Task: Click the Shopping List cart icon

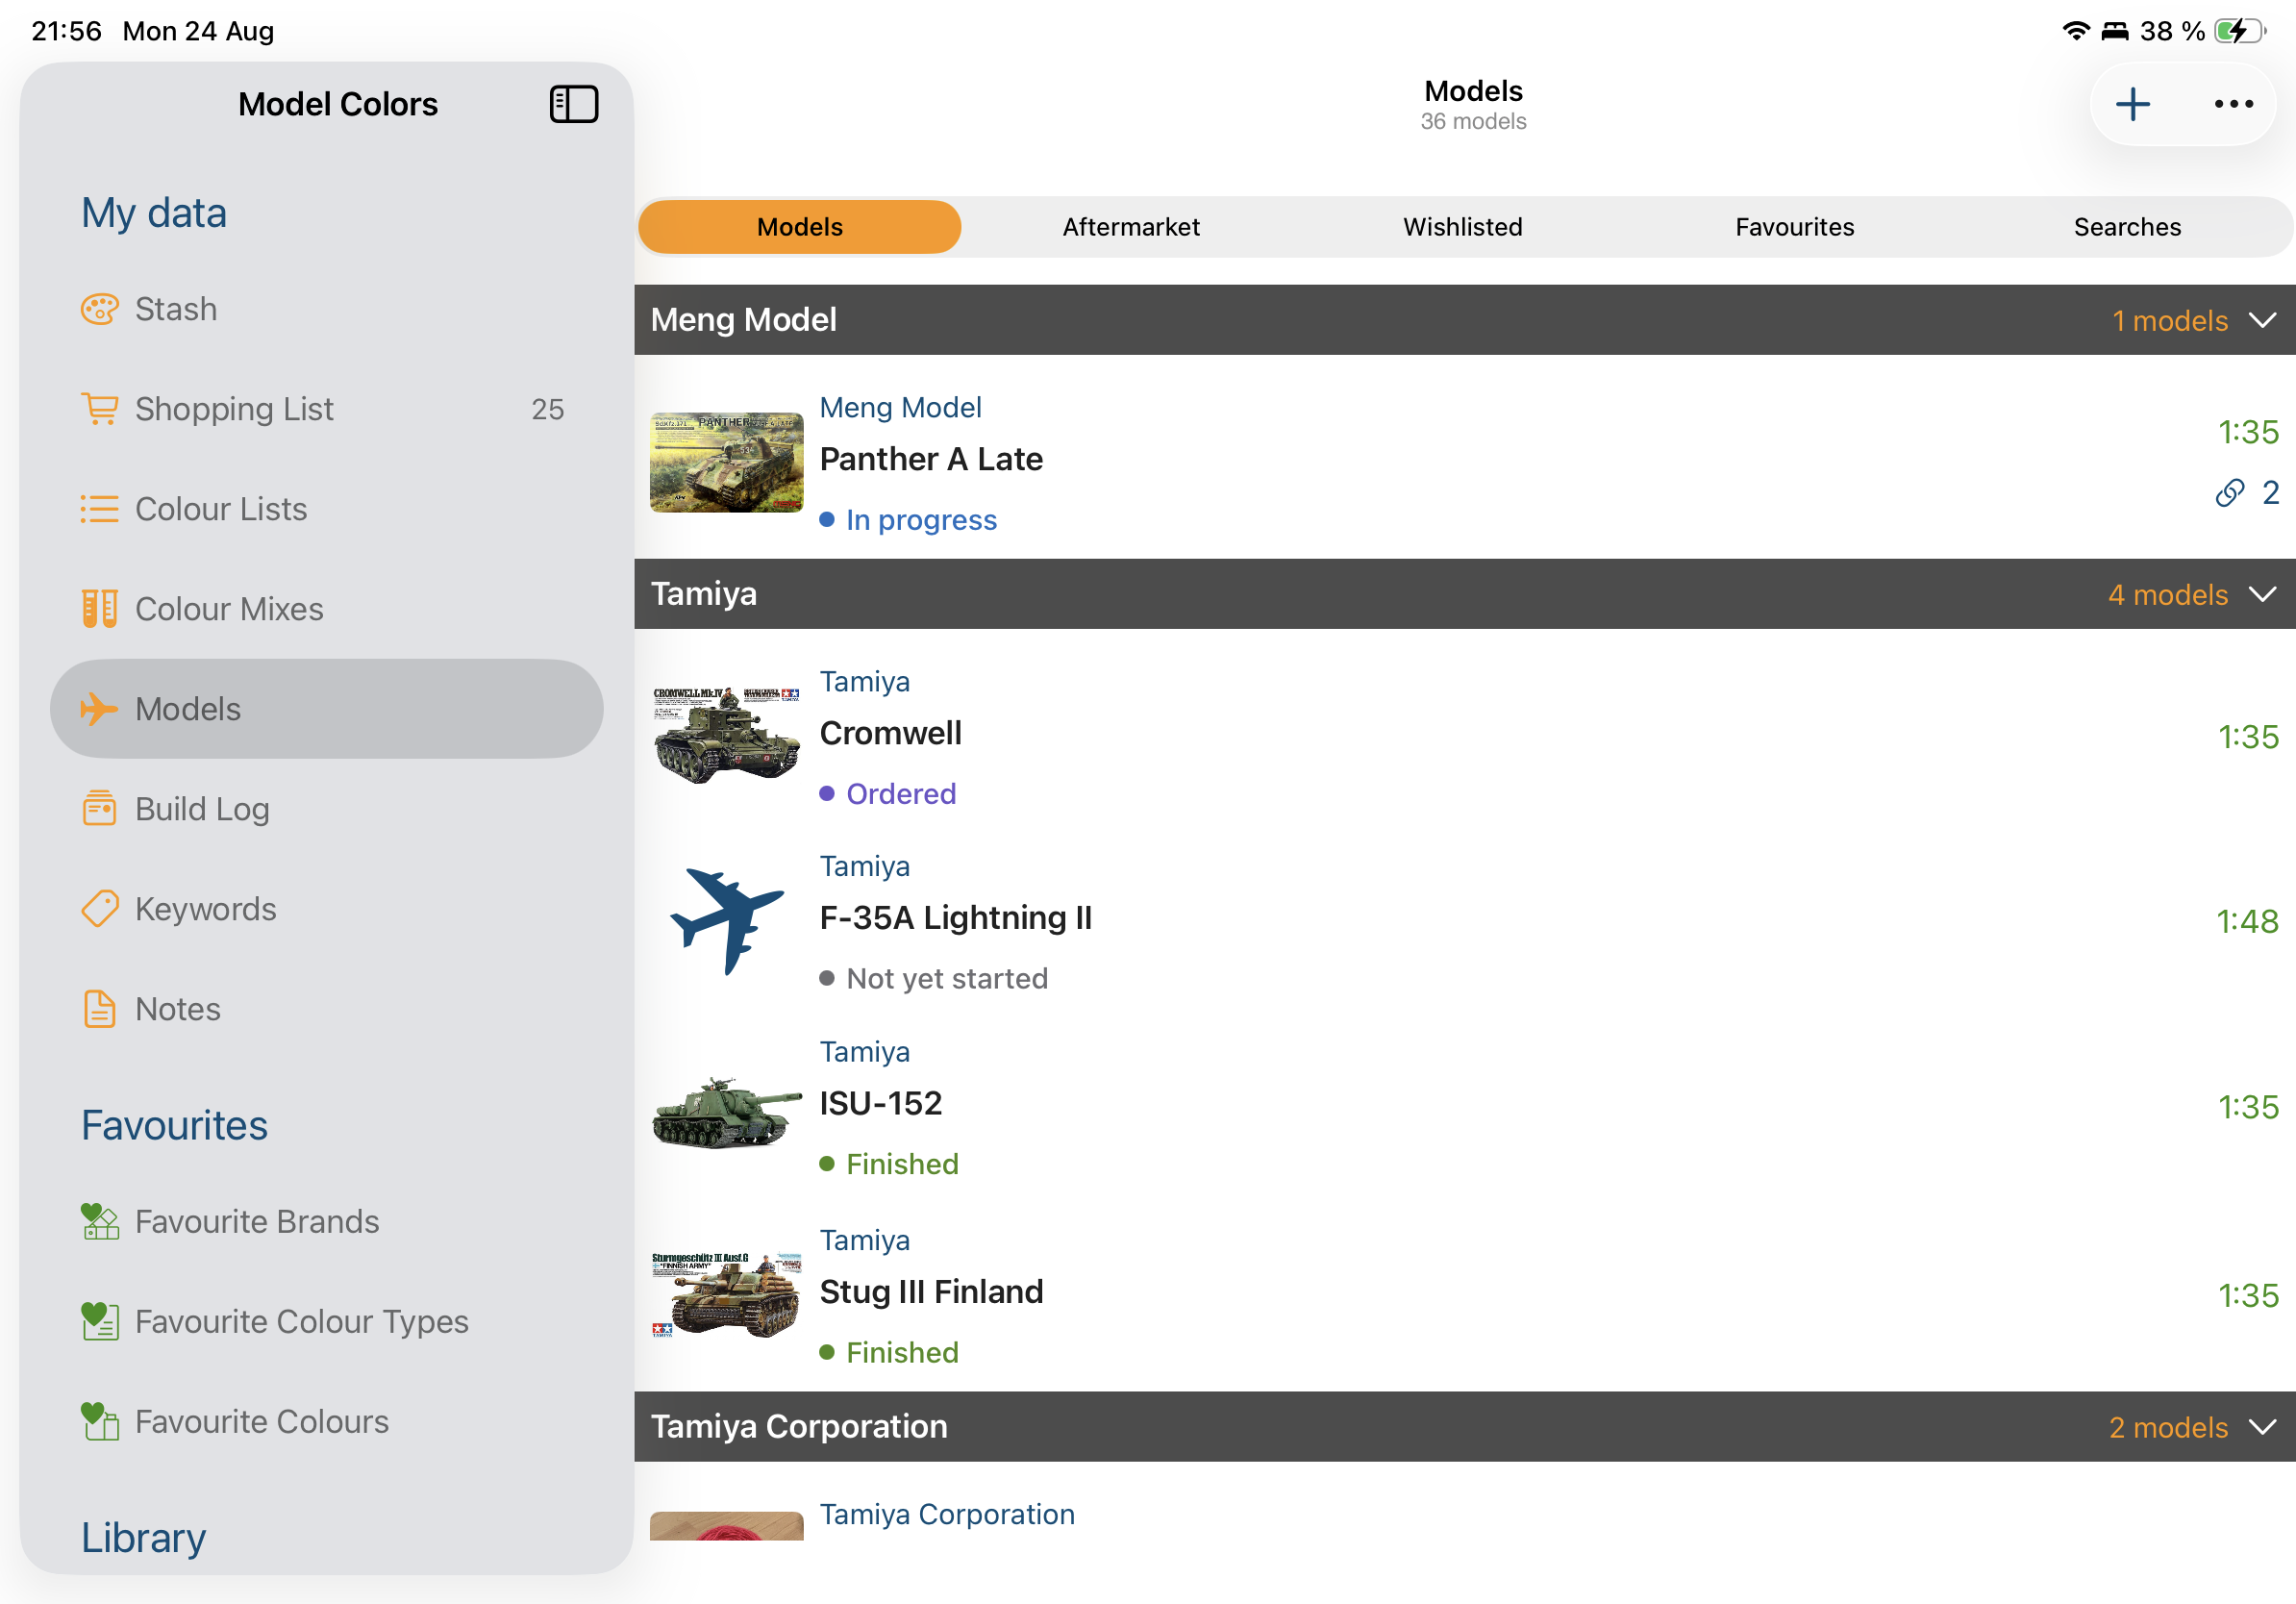Action: 99,409
